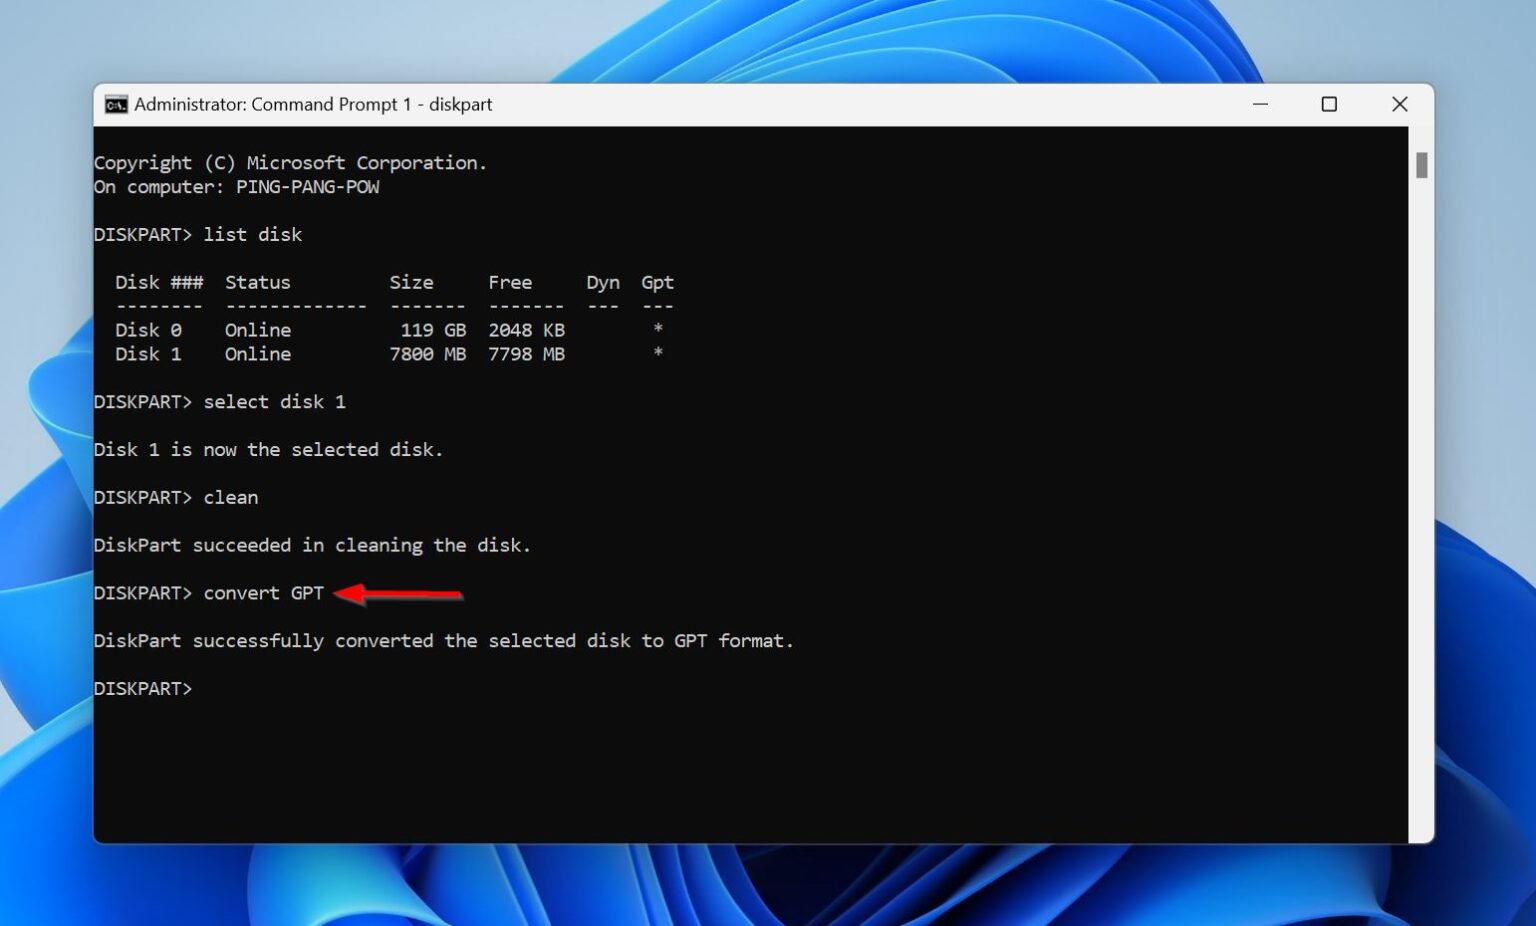Select the 'DiskPart succeeded in cleaning' message

(312, 545)
